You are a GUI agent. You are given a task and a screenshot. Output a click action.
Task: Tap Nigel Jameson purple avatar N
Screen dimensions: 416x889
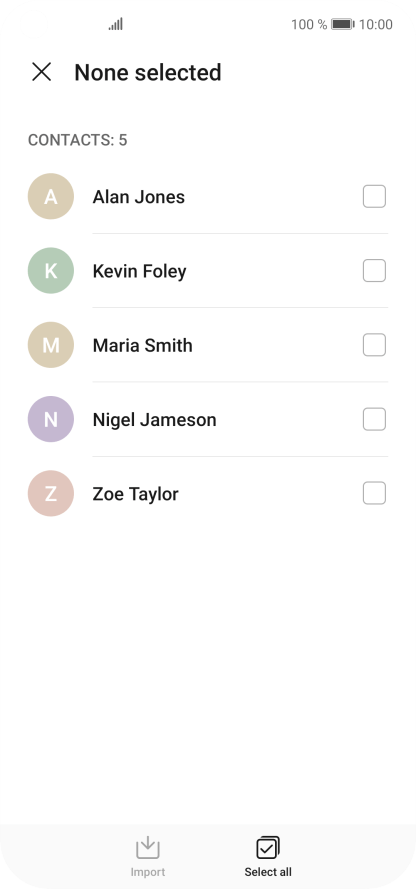click(51, 419)
